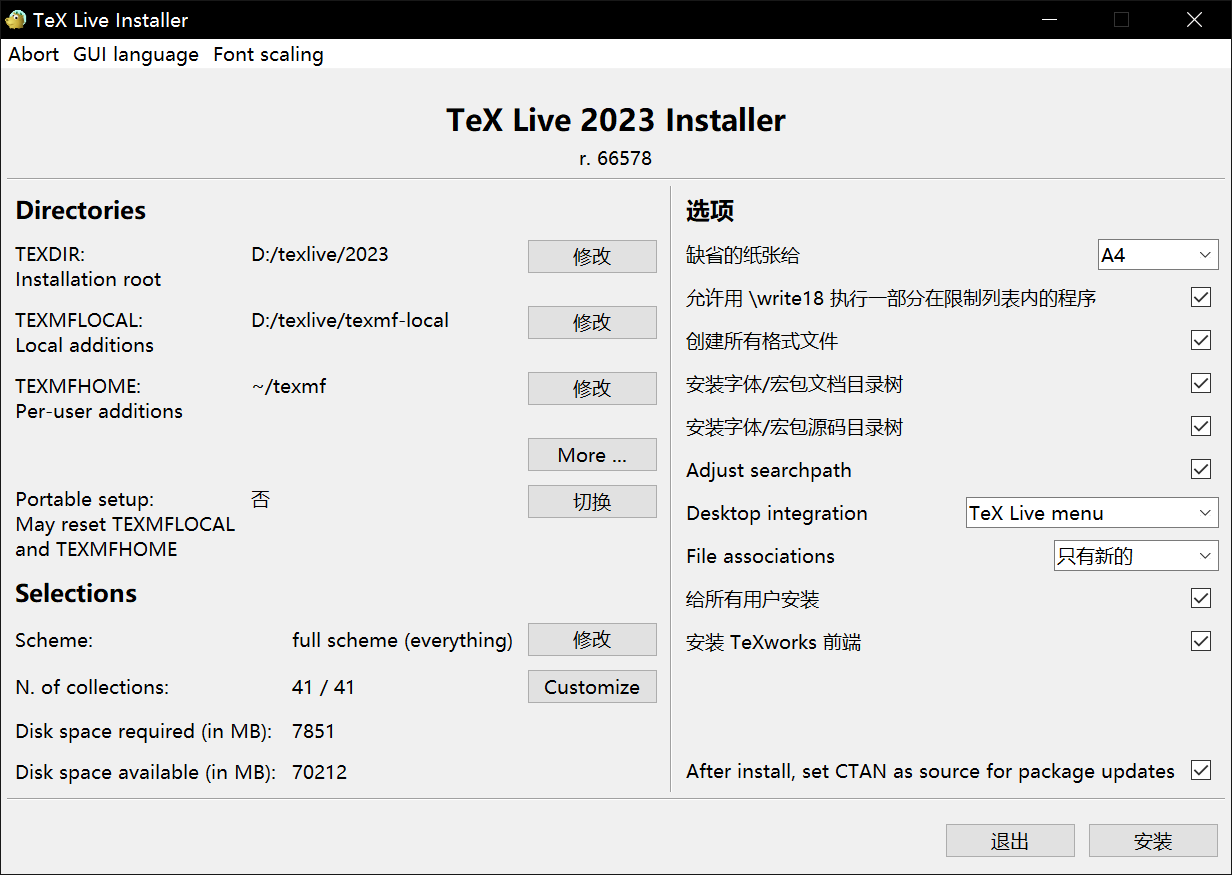Open the Font scaling menu
1232x875 pixels.
pos(268,54)
